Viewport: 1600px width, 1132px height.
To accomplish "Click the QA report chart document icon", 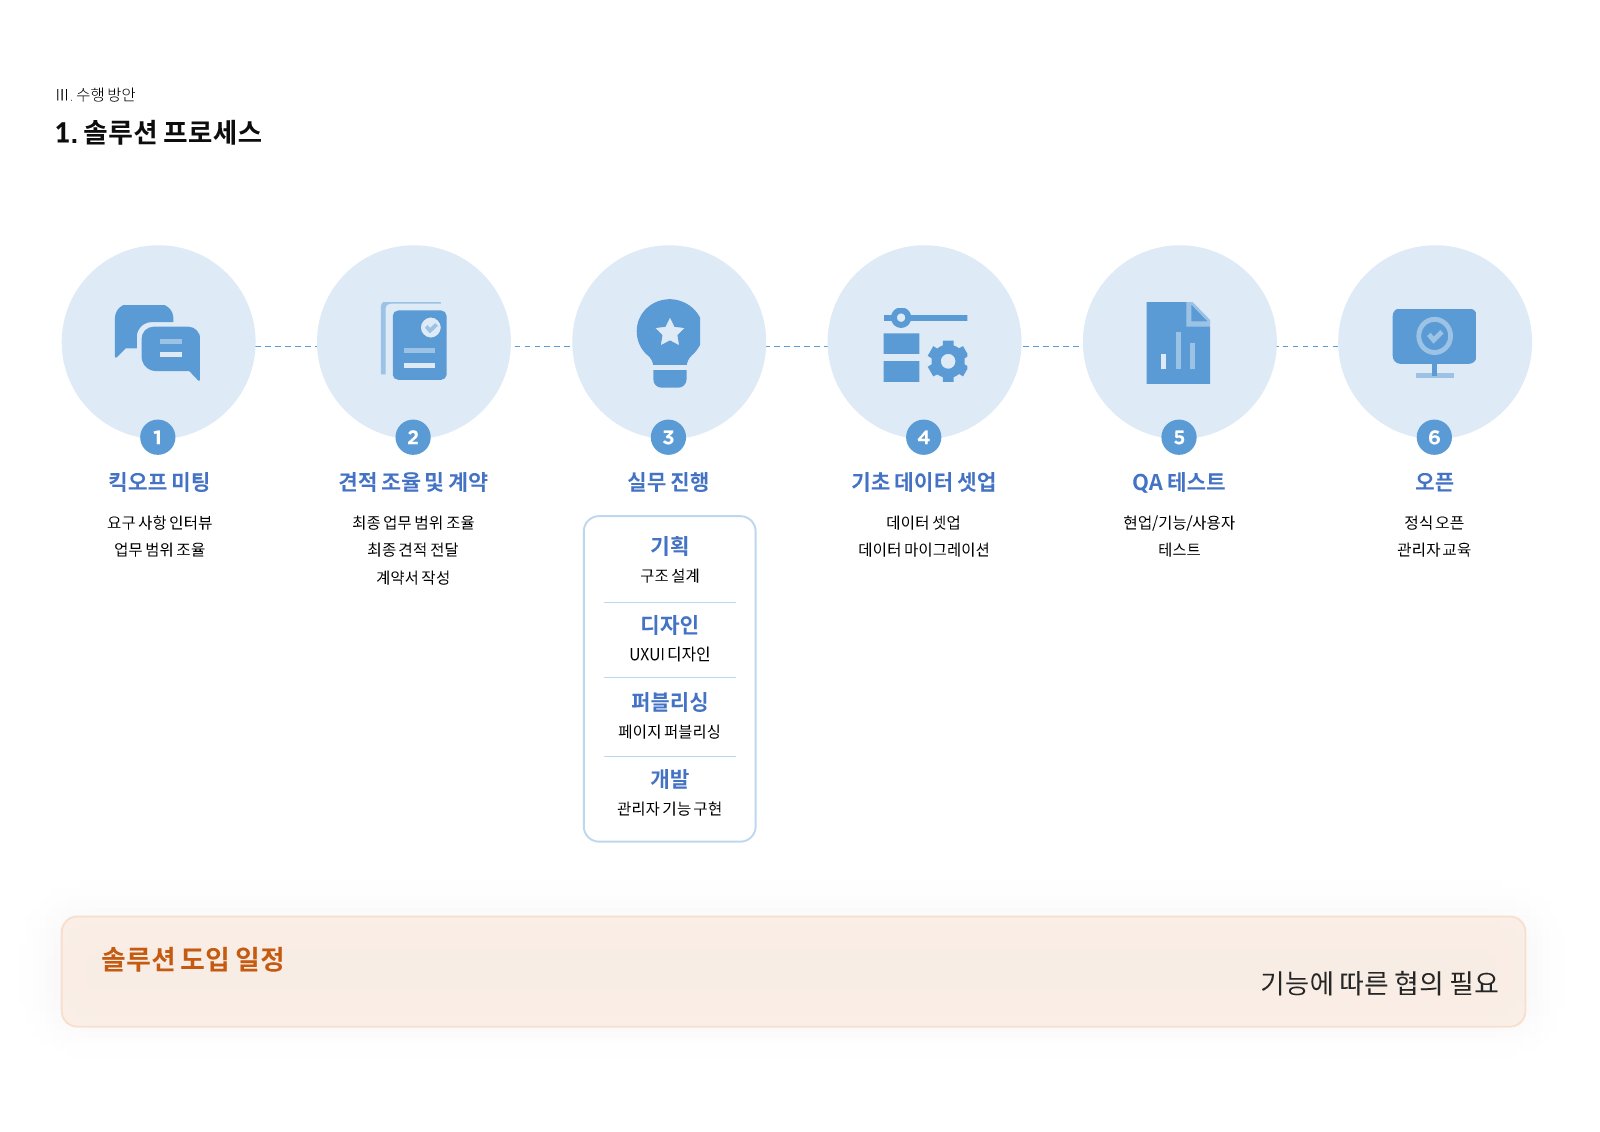I will pos(1178,343).
